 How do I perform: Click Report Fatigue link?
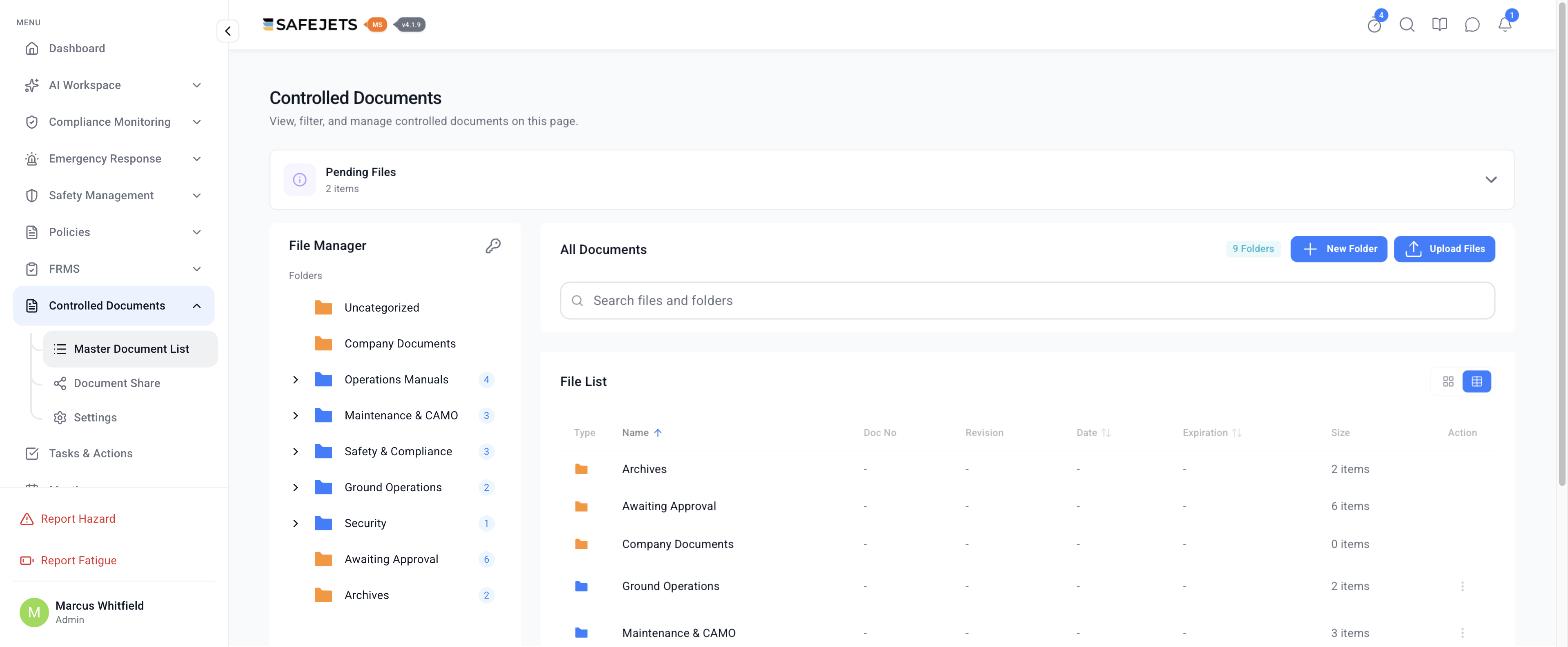[68, 561]
